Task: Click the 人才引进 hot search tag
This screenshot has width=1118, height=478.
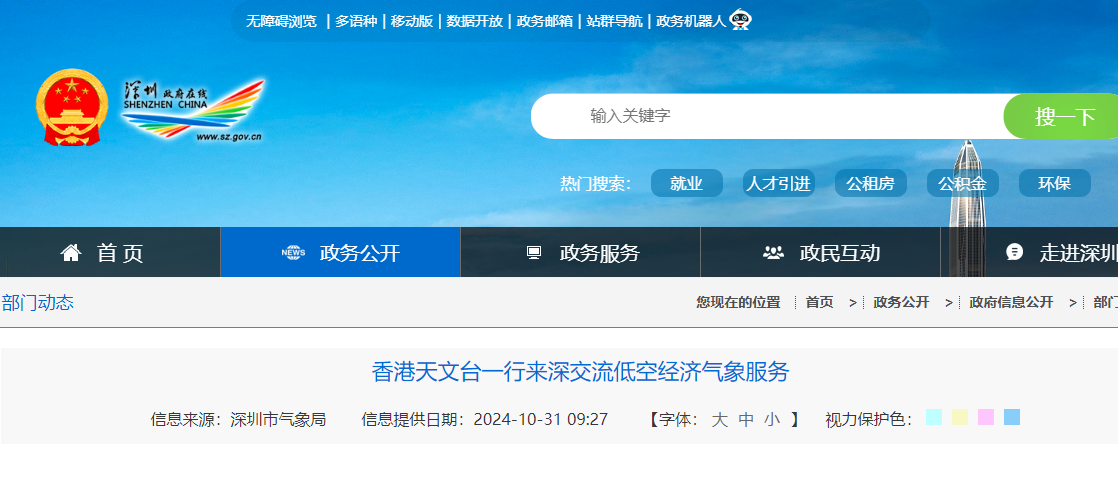Action: (778, 184)
